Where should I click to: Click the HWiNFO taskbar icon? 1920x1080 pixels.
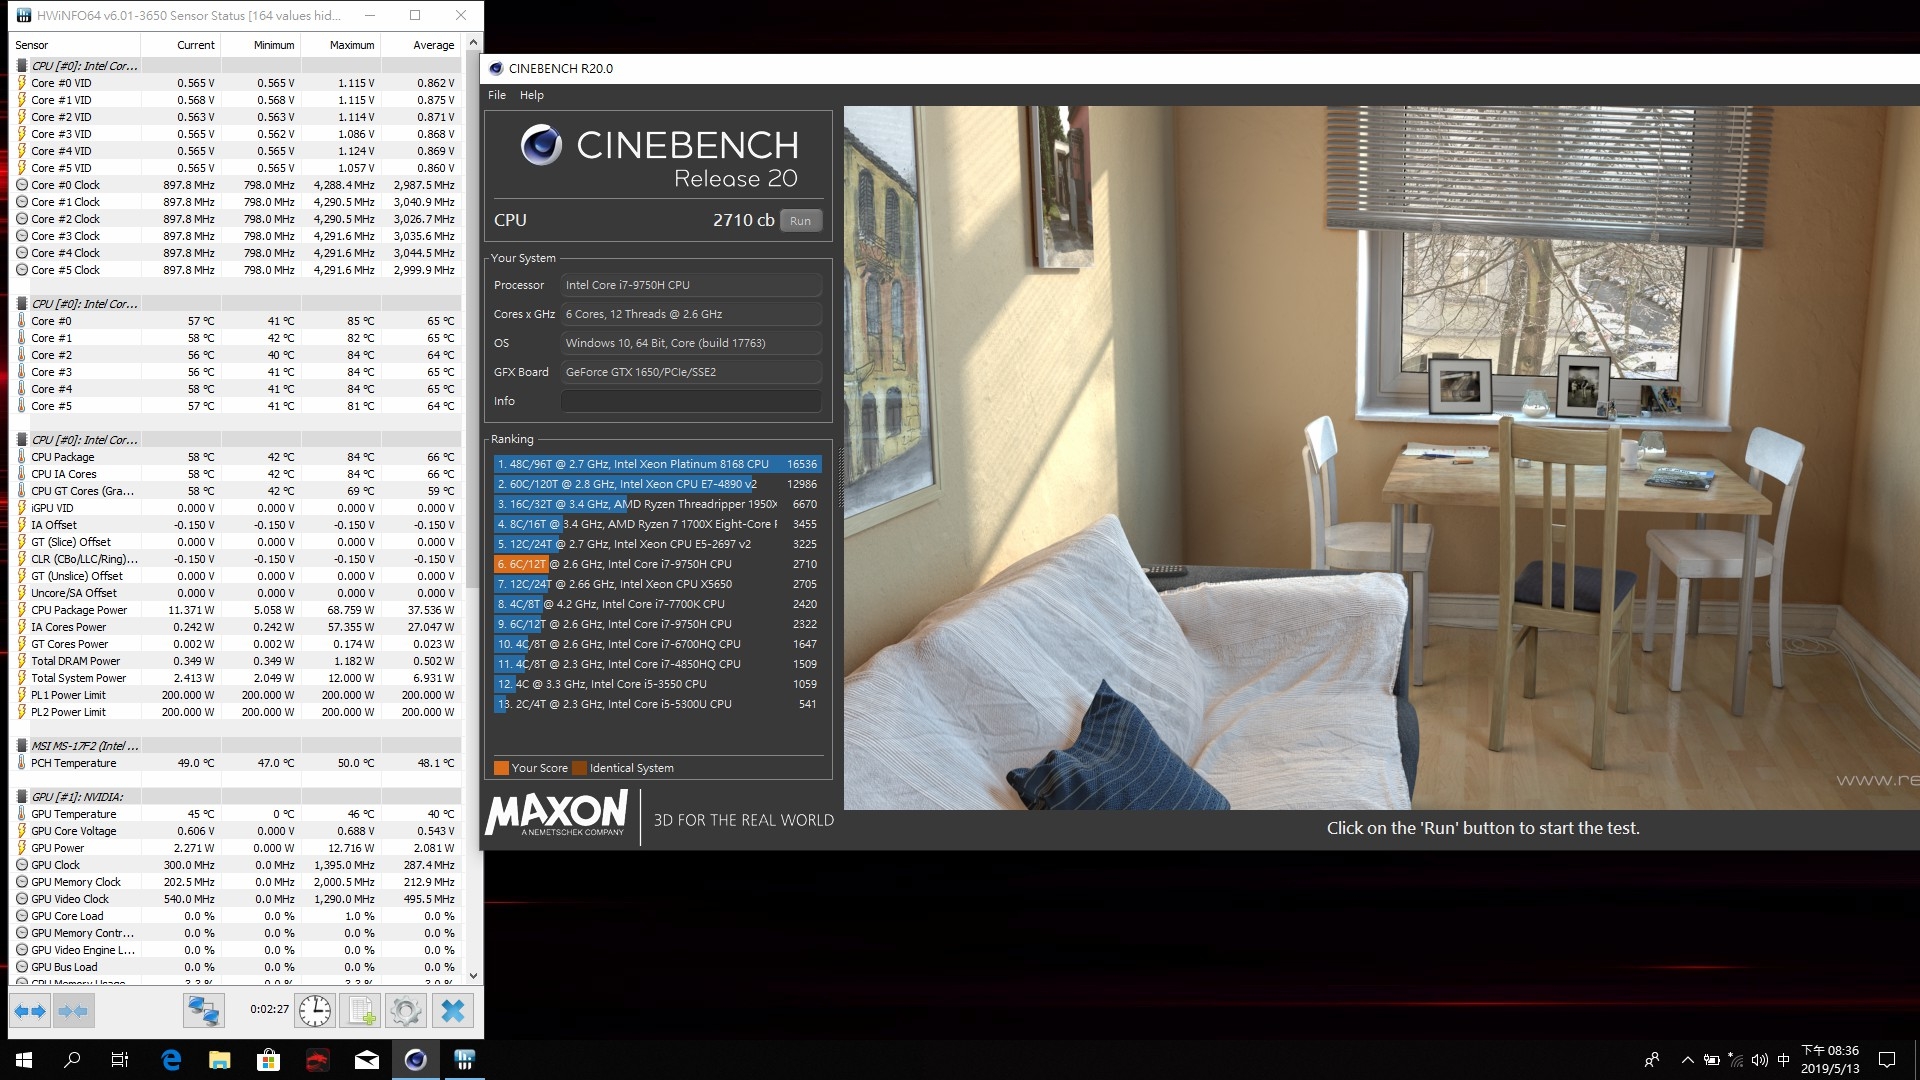tap(464, 1060)
